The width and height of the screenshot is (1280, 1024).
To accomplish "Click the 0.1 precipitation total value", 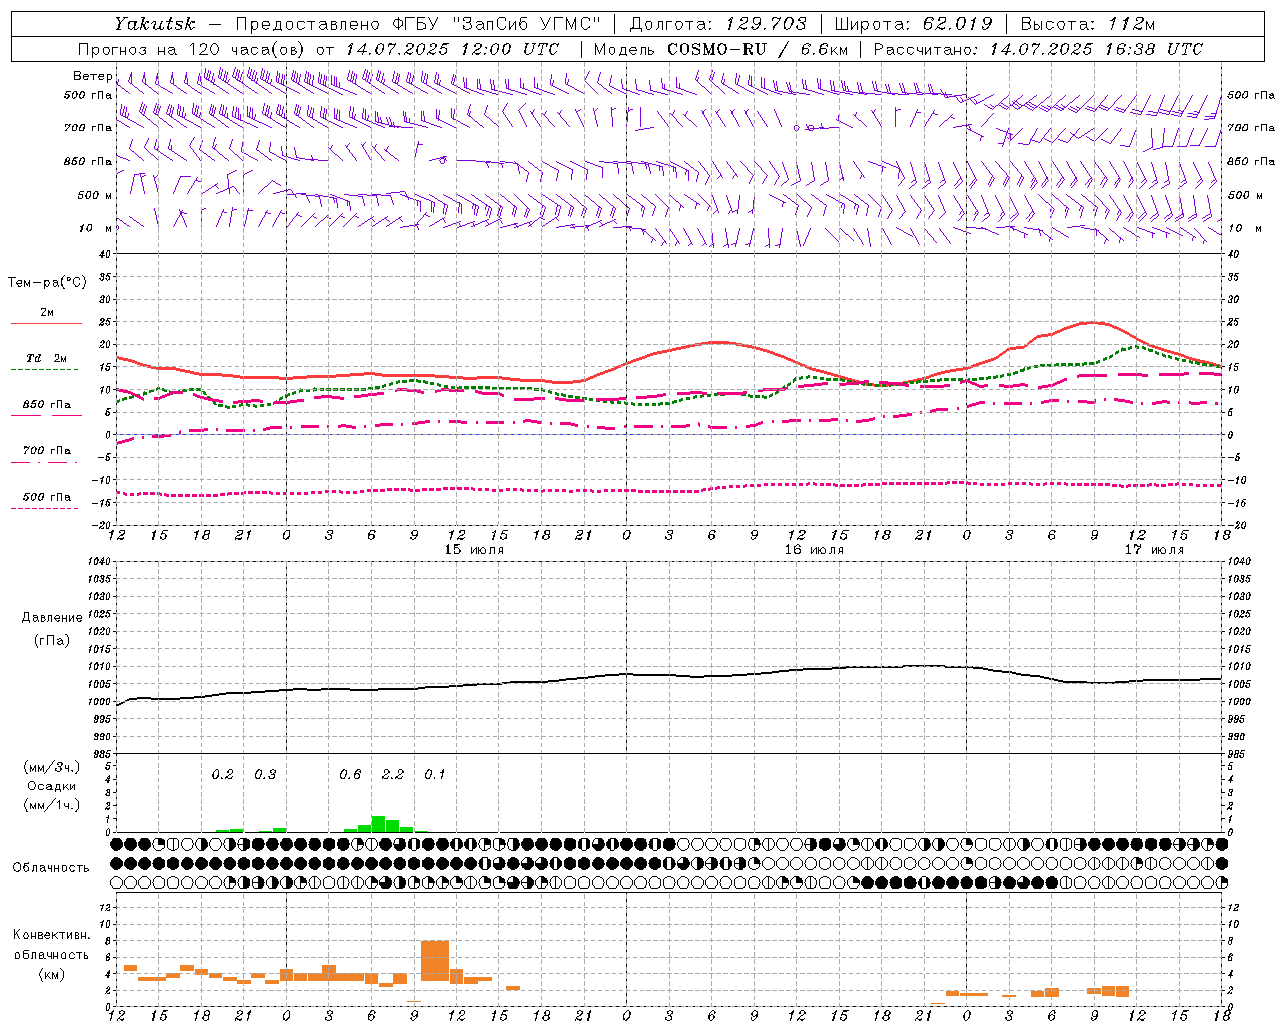I will pos(435,774).
